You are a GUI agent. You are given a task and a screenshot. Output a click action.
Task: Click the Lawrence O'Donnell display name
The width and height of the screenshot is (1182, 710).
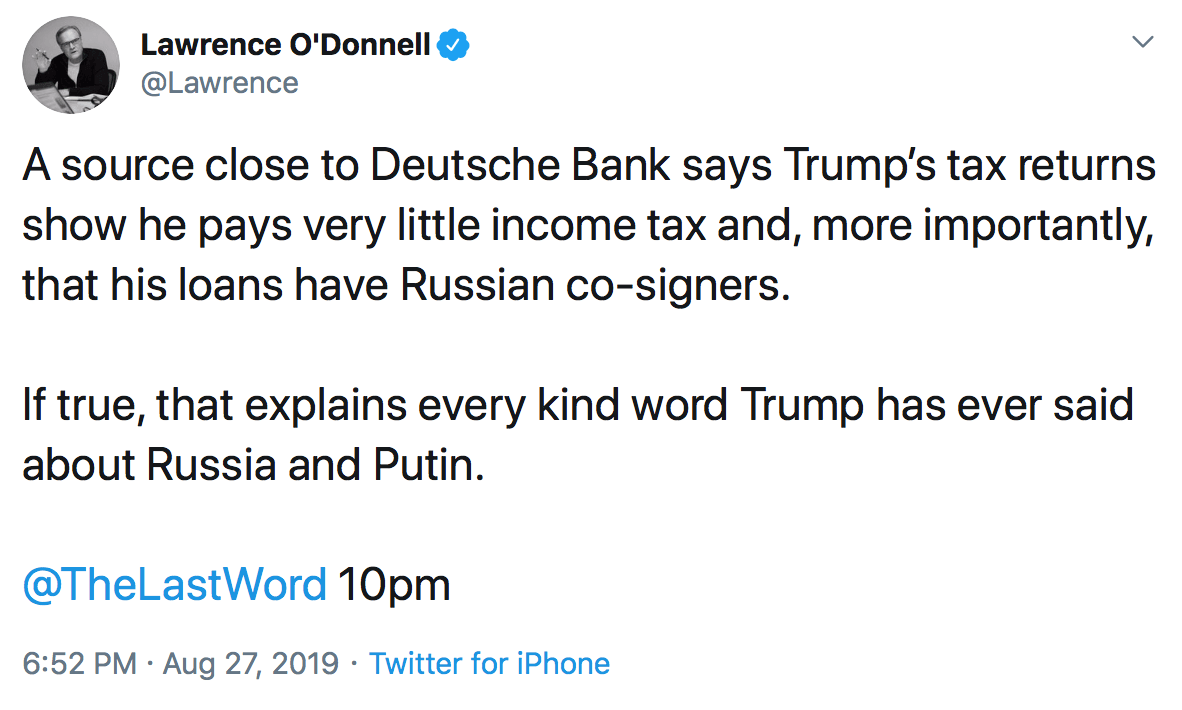pyautogui.click(x=286, y=45)
